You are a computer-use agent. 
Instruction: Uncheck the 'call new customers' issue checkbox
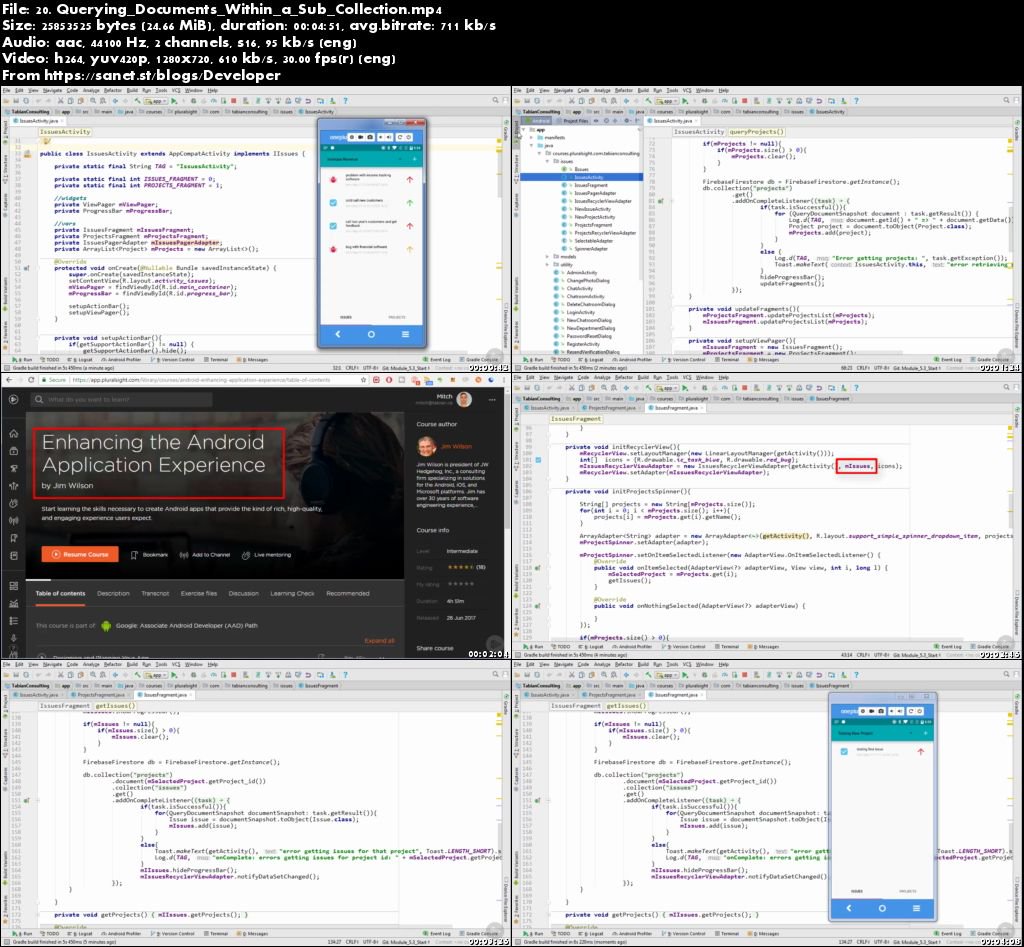pyautogui.click(x=333, y=202)
